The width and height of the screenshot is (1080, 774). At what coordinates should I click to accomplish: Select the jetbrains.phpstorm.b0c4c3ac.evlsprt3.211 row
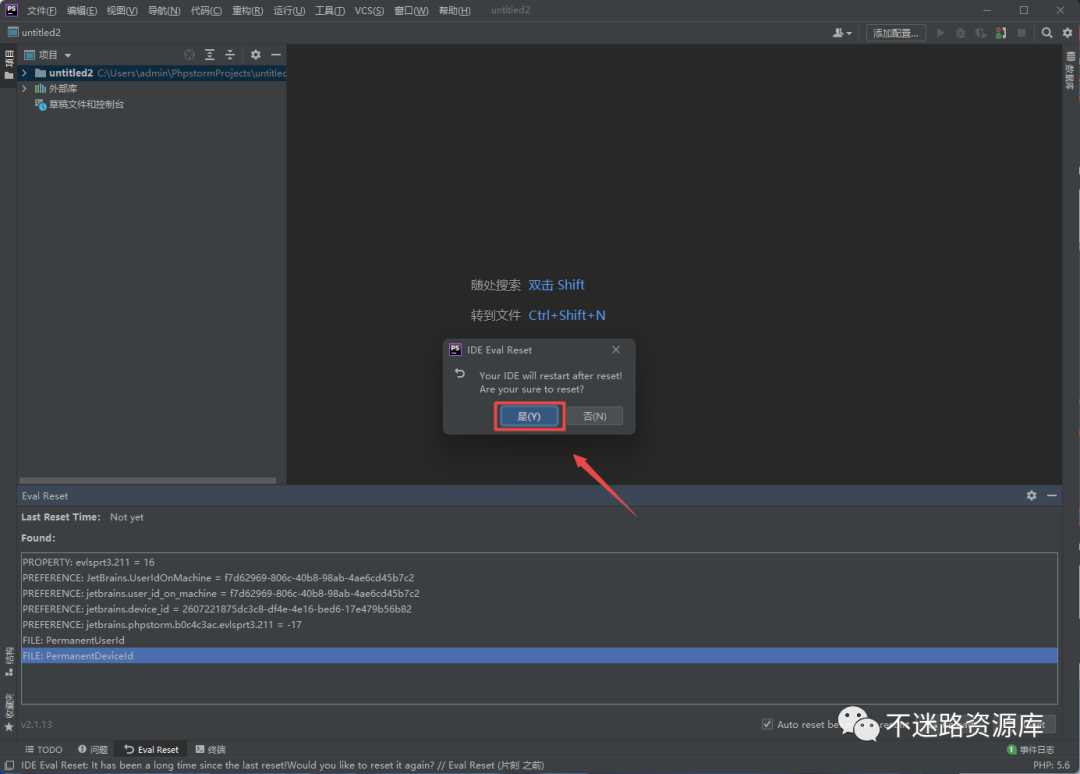click(539, 625)
